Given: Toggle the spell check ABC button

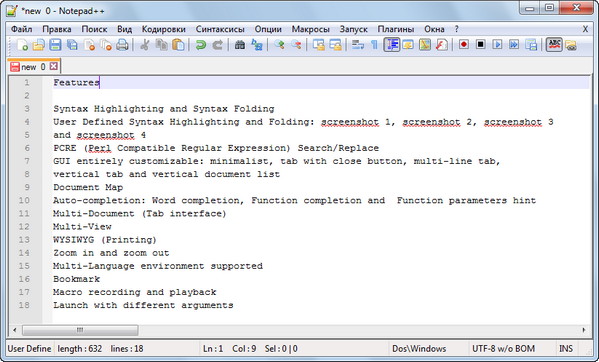Looking at the screenshot, I should (554, 45).
